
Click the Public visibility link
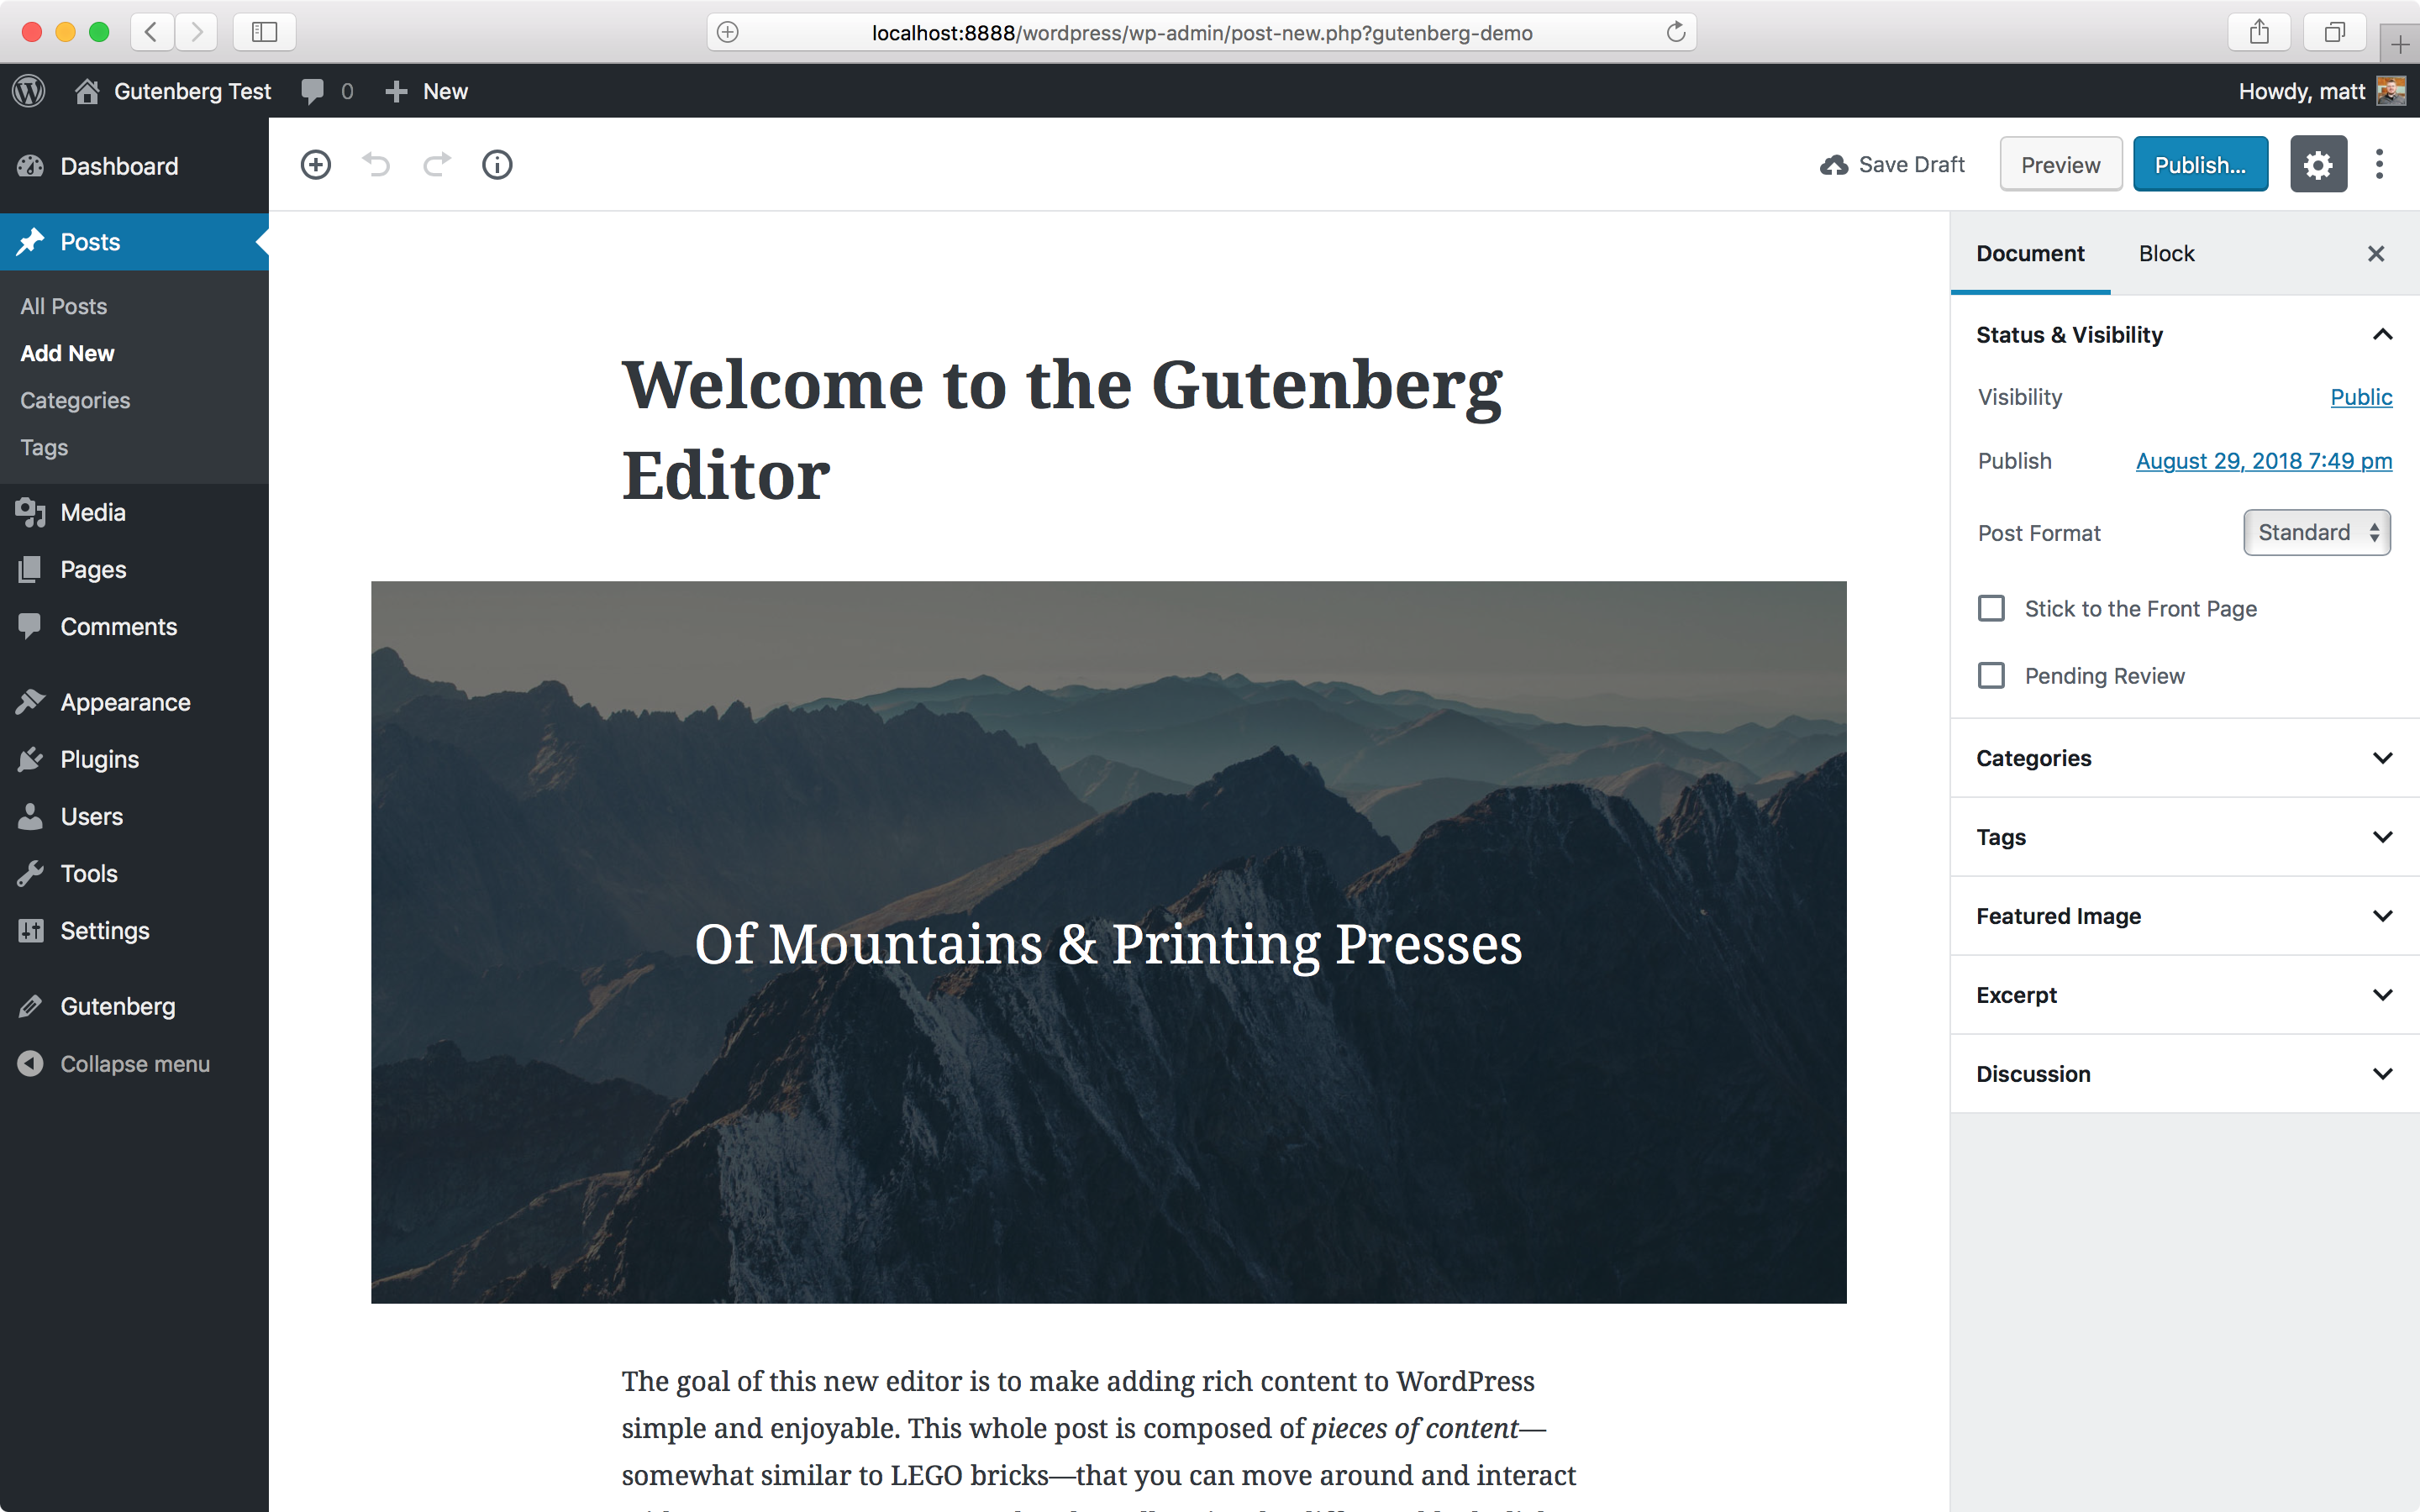point(2361,396)
